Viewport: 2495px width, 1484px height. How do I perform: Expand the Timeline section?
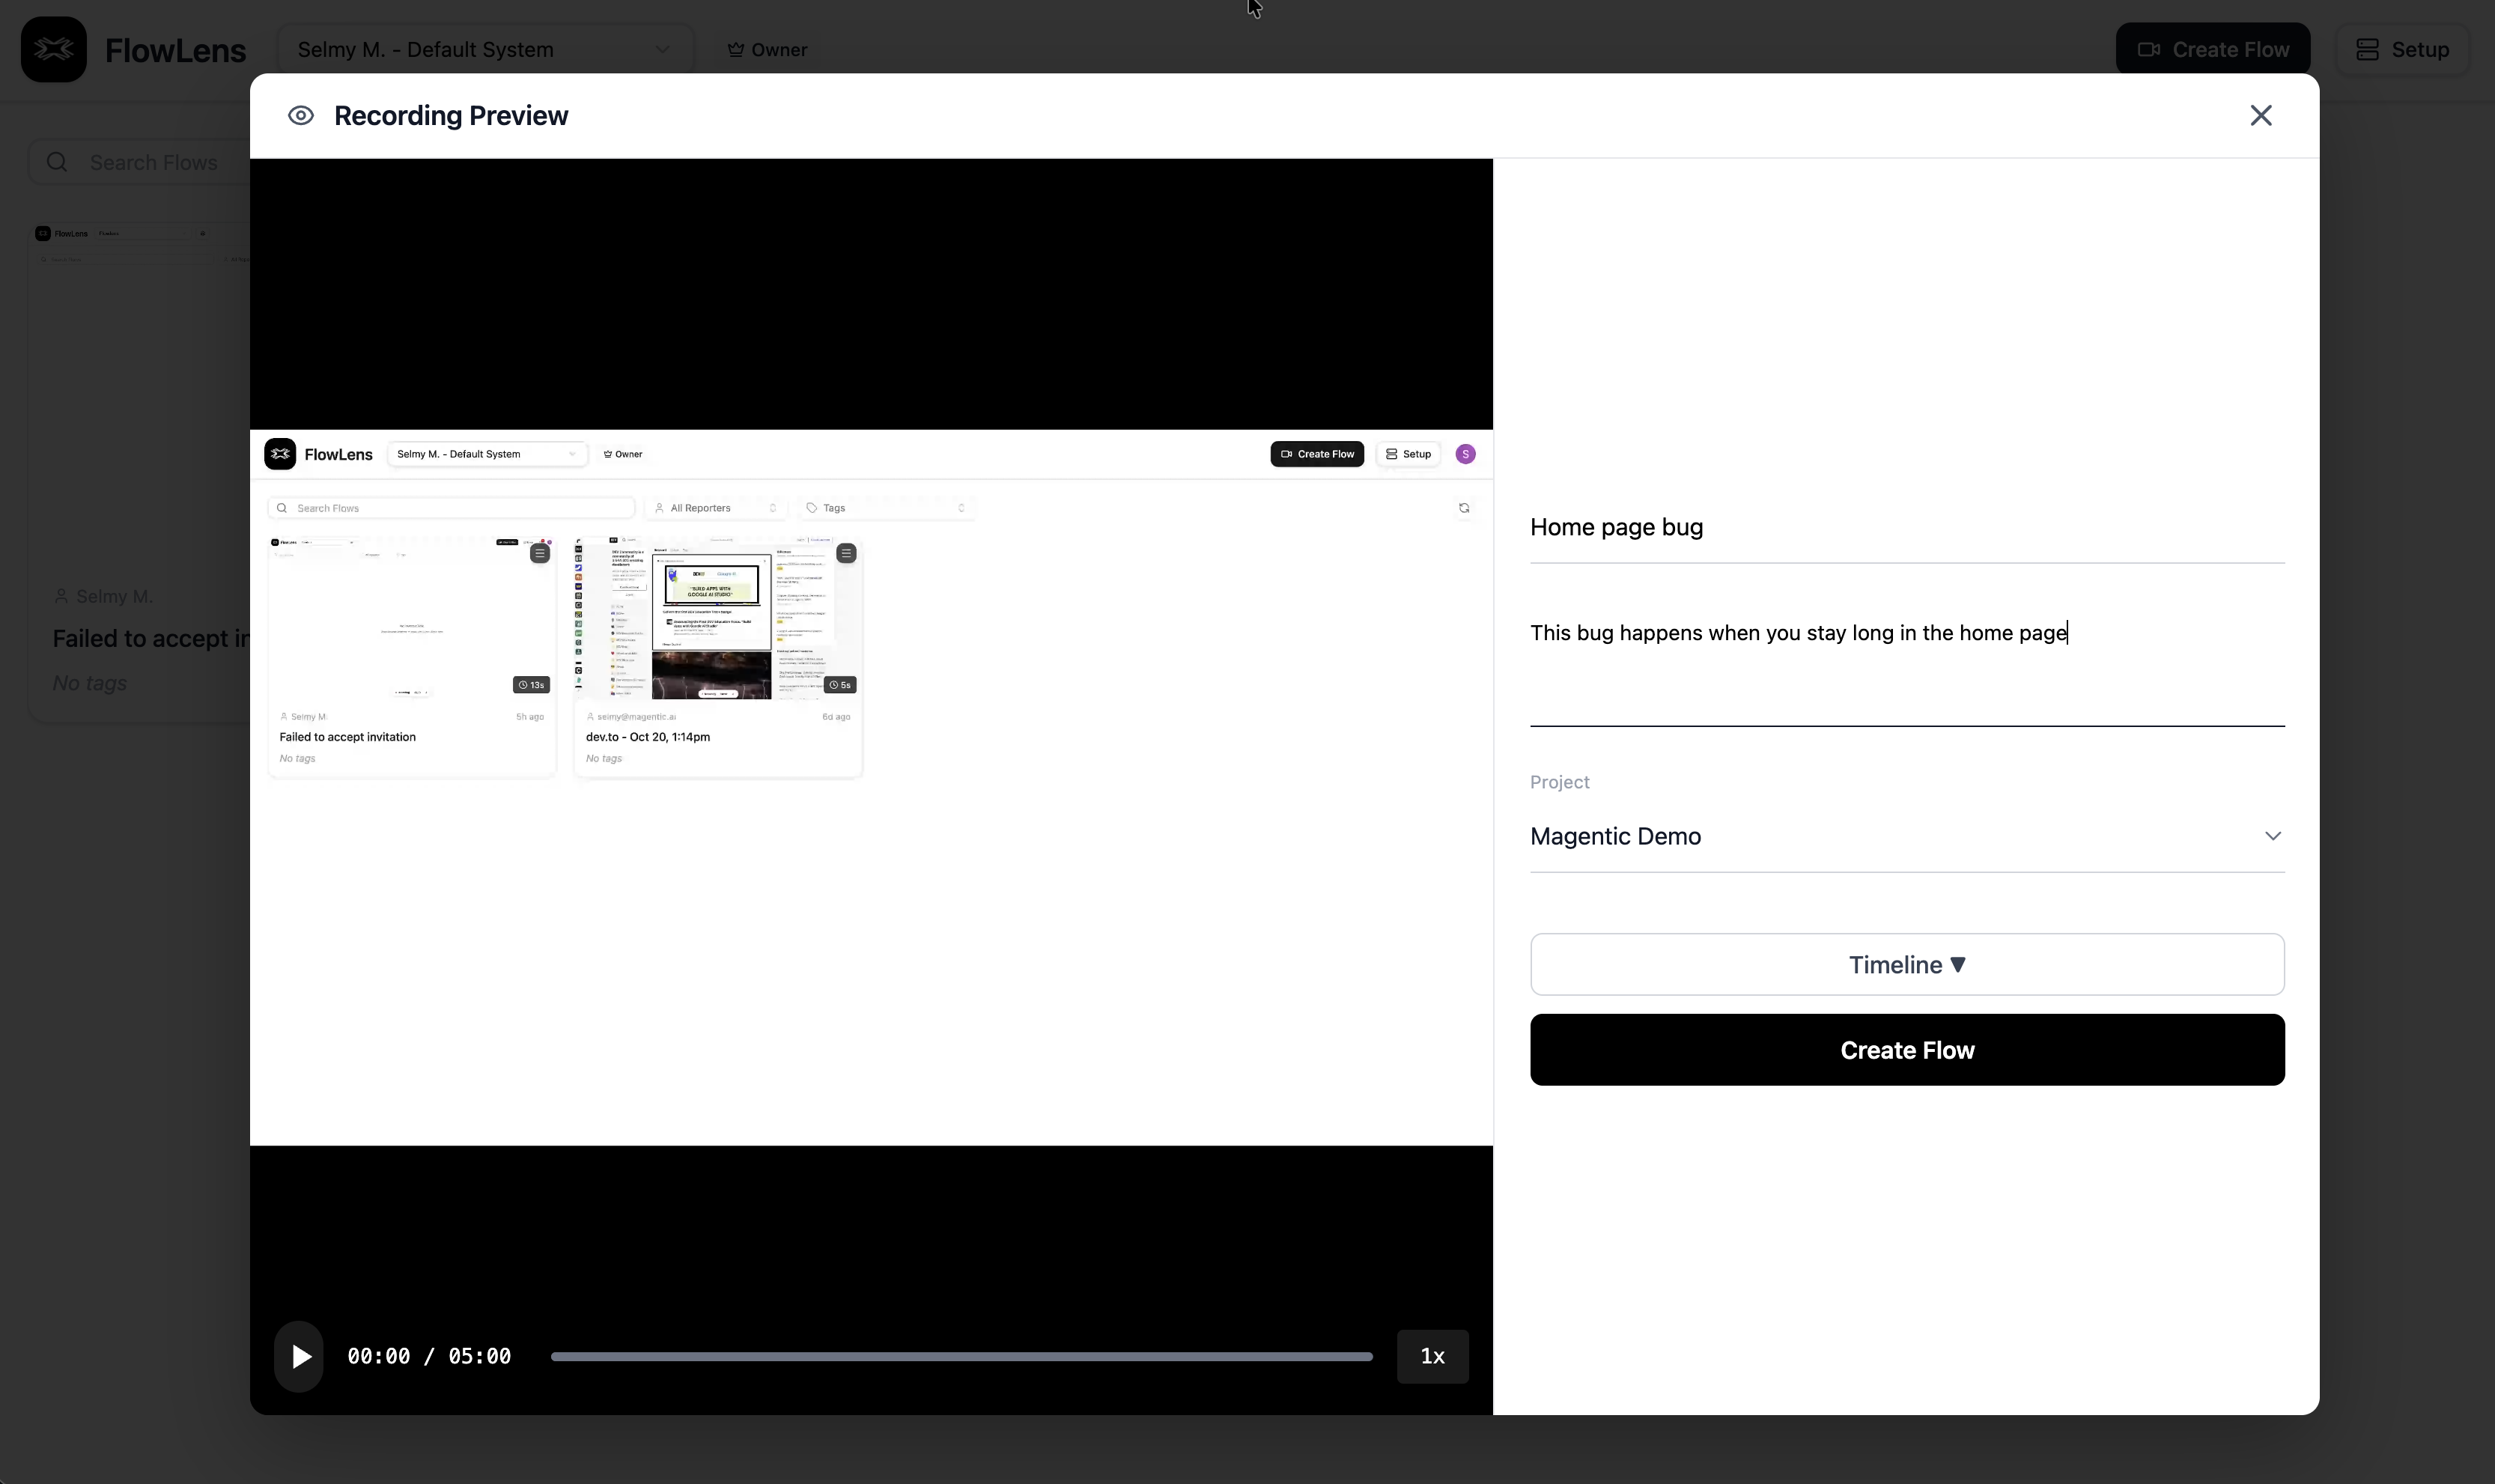[x=1906, y=964]
